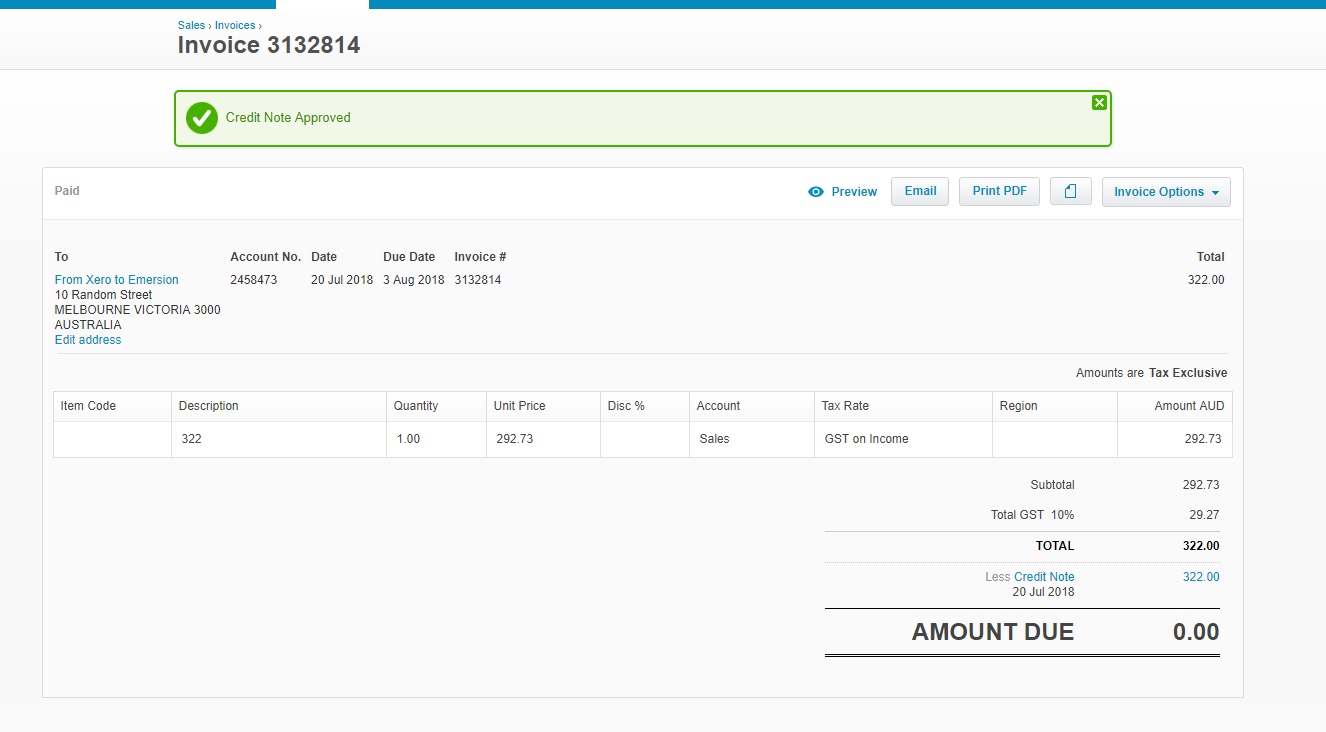Click the Sales account cell
The image size is (1326, 732).
click(751, 439)
